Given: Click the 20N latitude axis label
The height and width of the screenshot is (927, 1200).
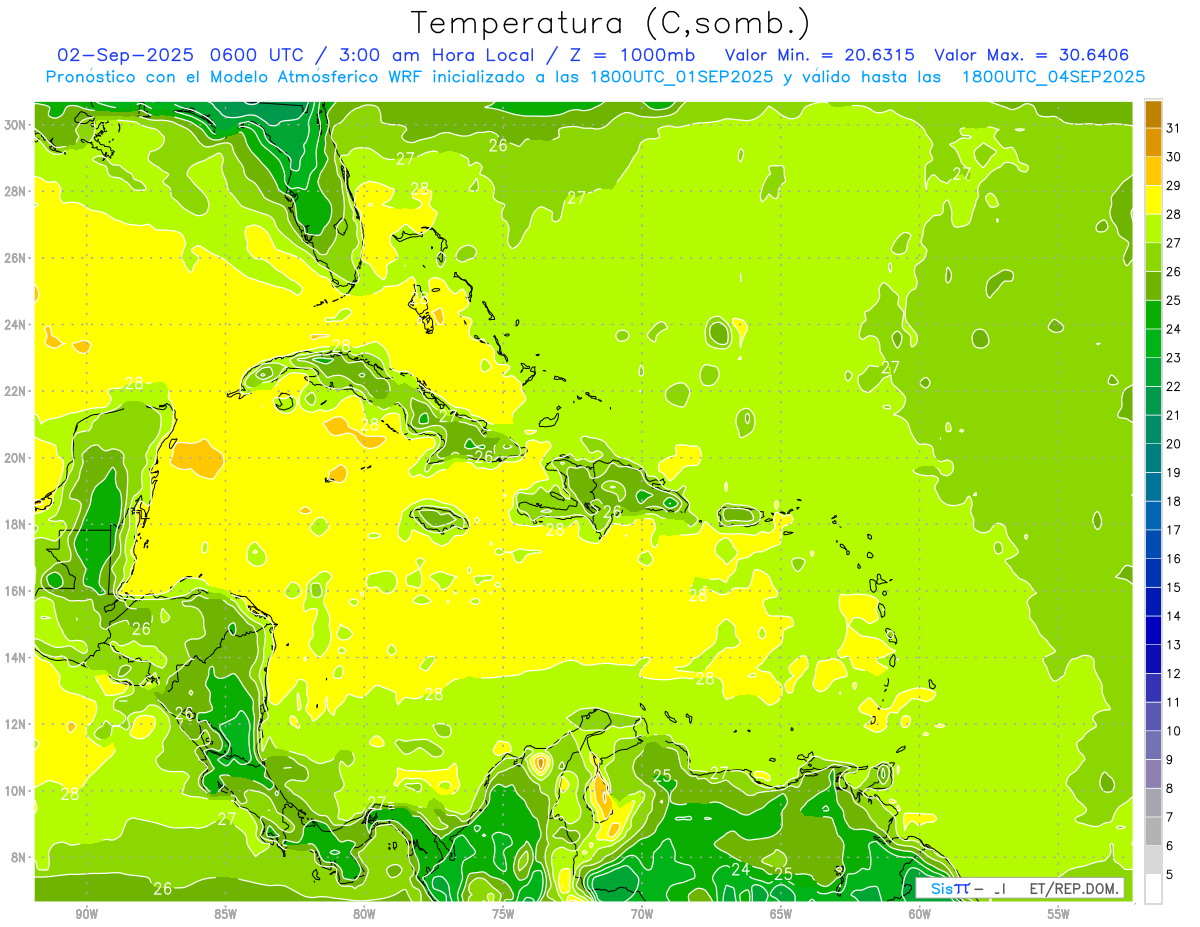Looking at the screenshot, I should [x=17, y=458].
